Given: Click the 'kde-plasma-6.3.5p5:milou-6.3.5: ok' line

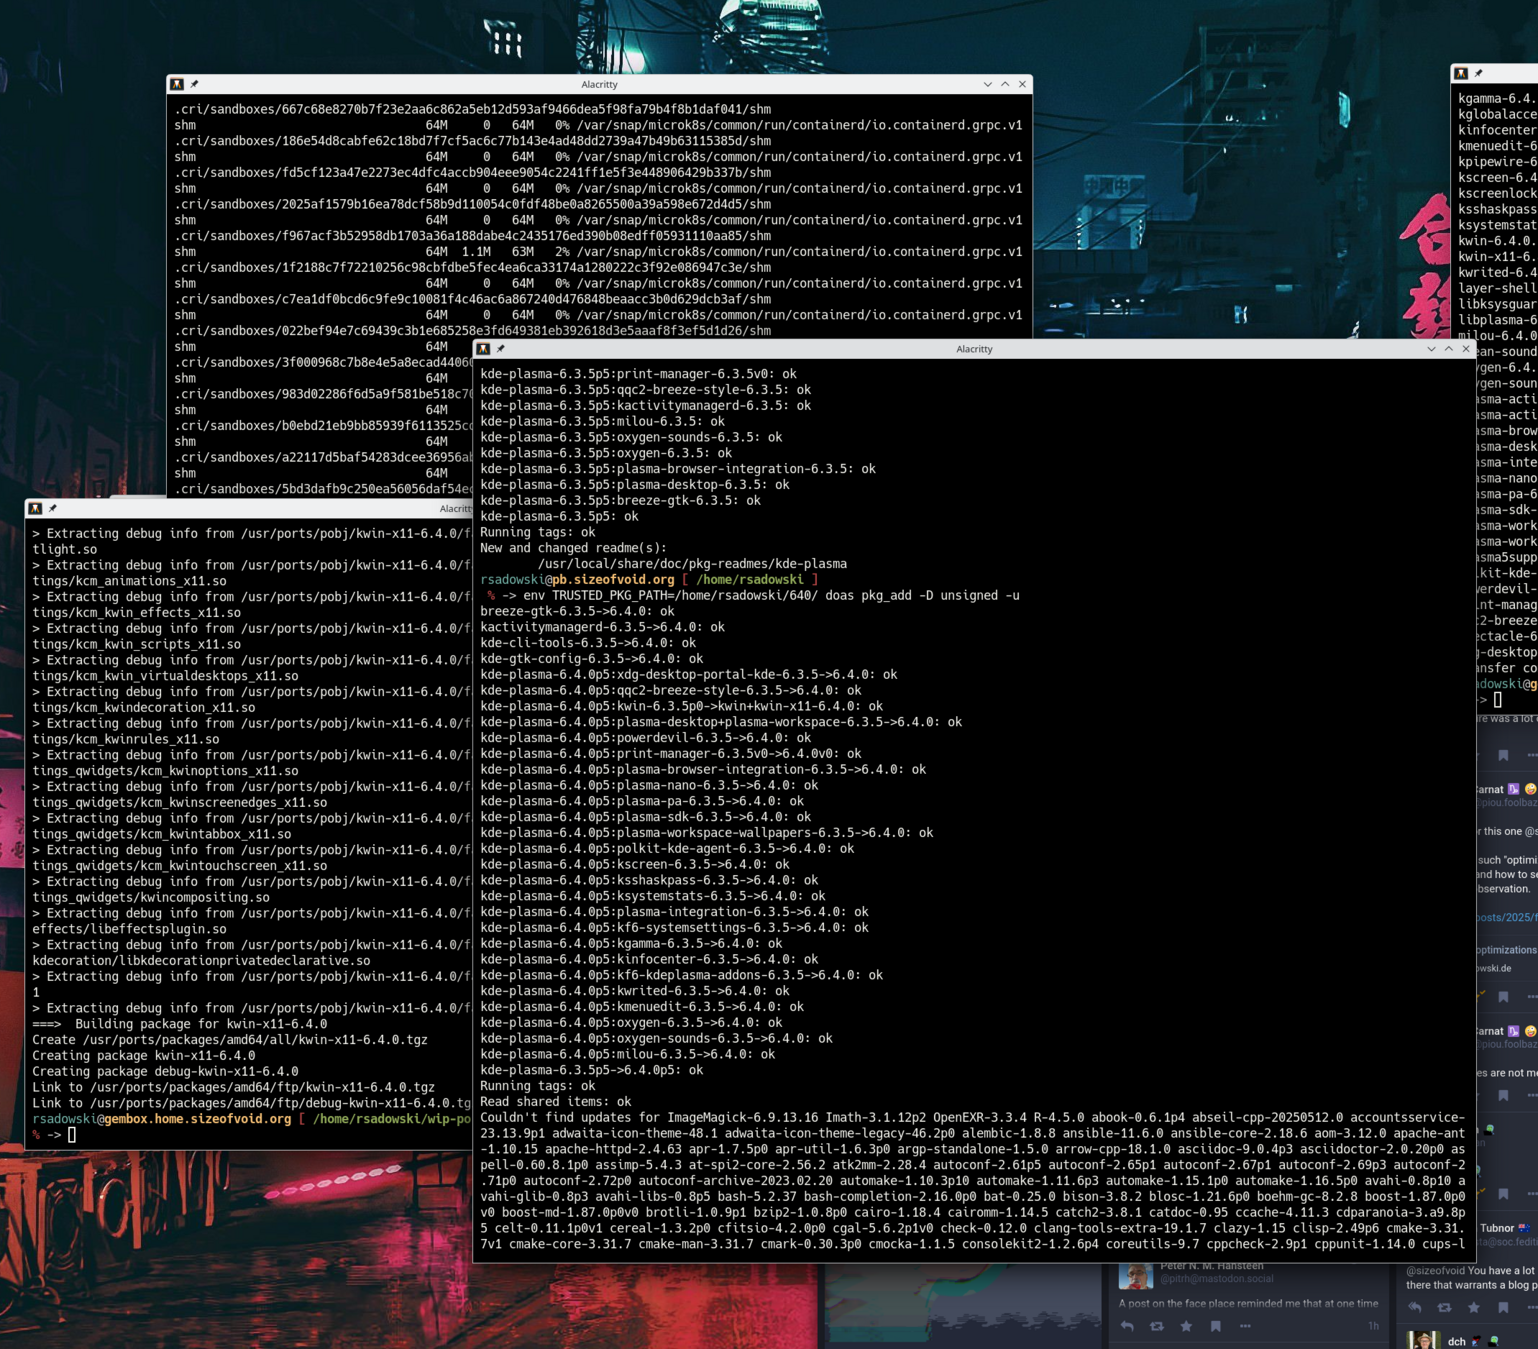Looking at the screenshot, I should (602, 422).
